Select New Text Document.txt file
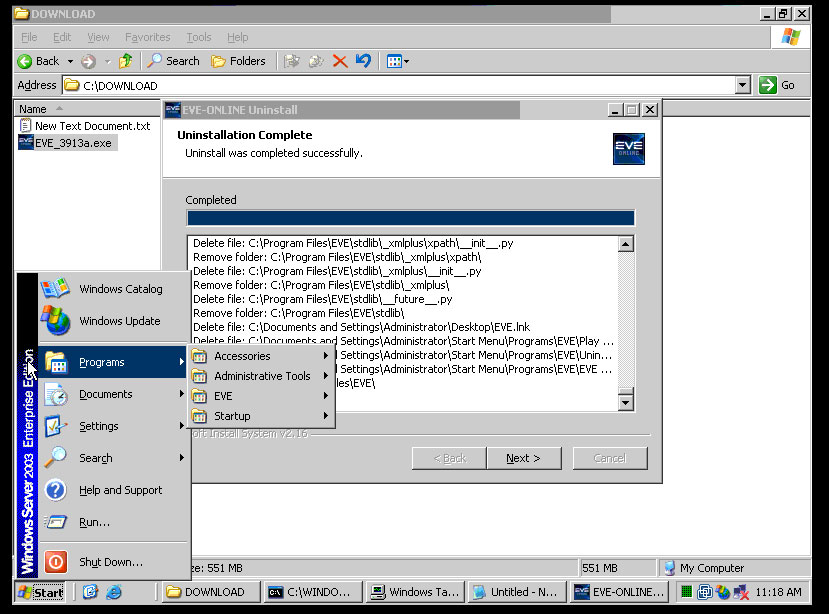829x614 pixels. coord(85,126)
